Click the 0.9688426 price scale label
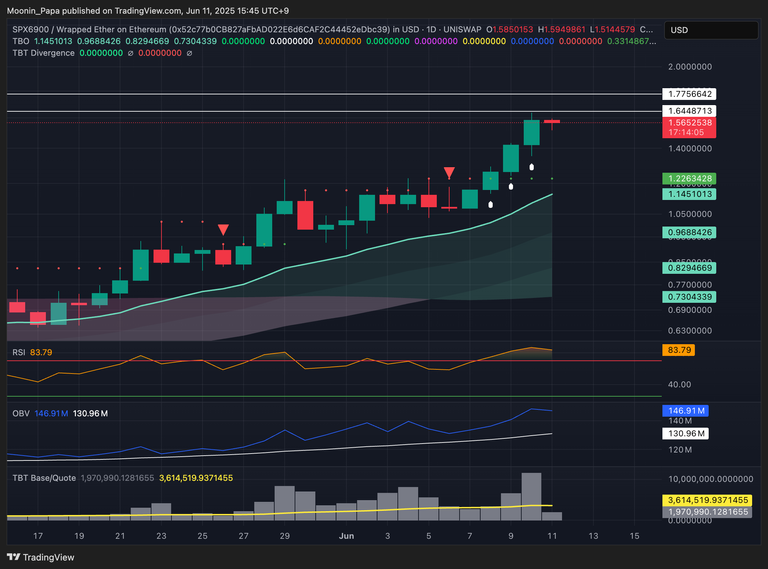 click(689, 232)
